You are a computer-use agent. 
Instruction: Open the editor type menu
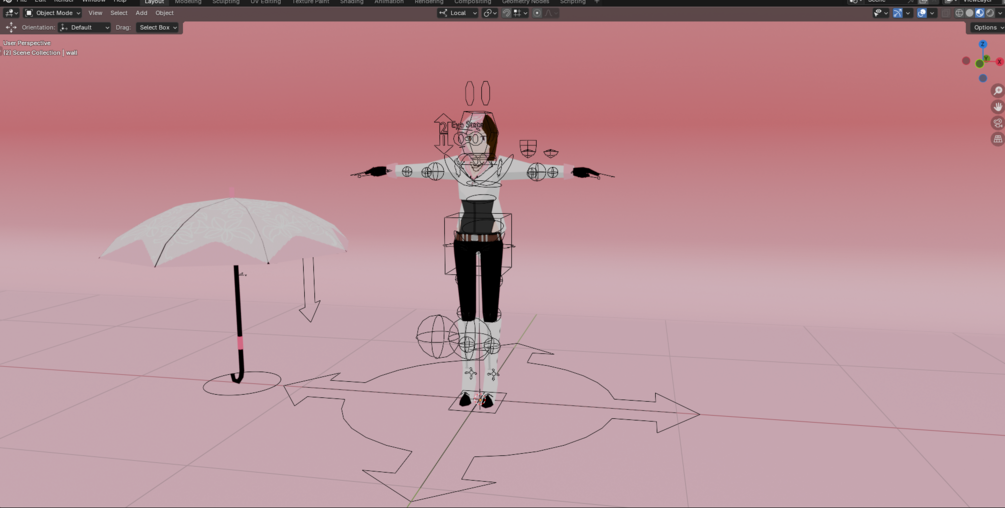coord(11,13)
